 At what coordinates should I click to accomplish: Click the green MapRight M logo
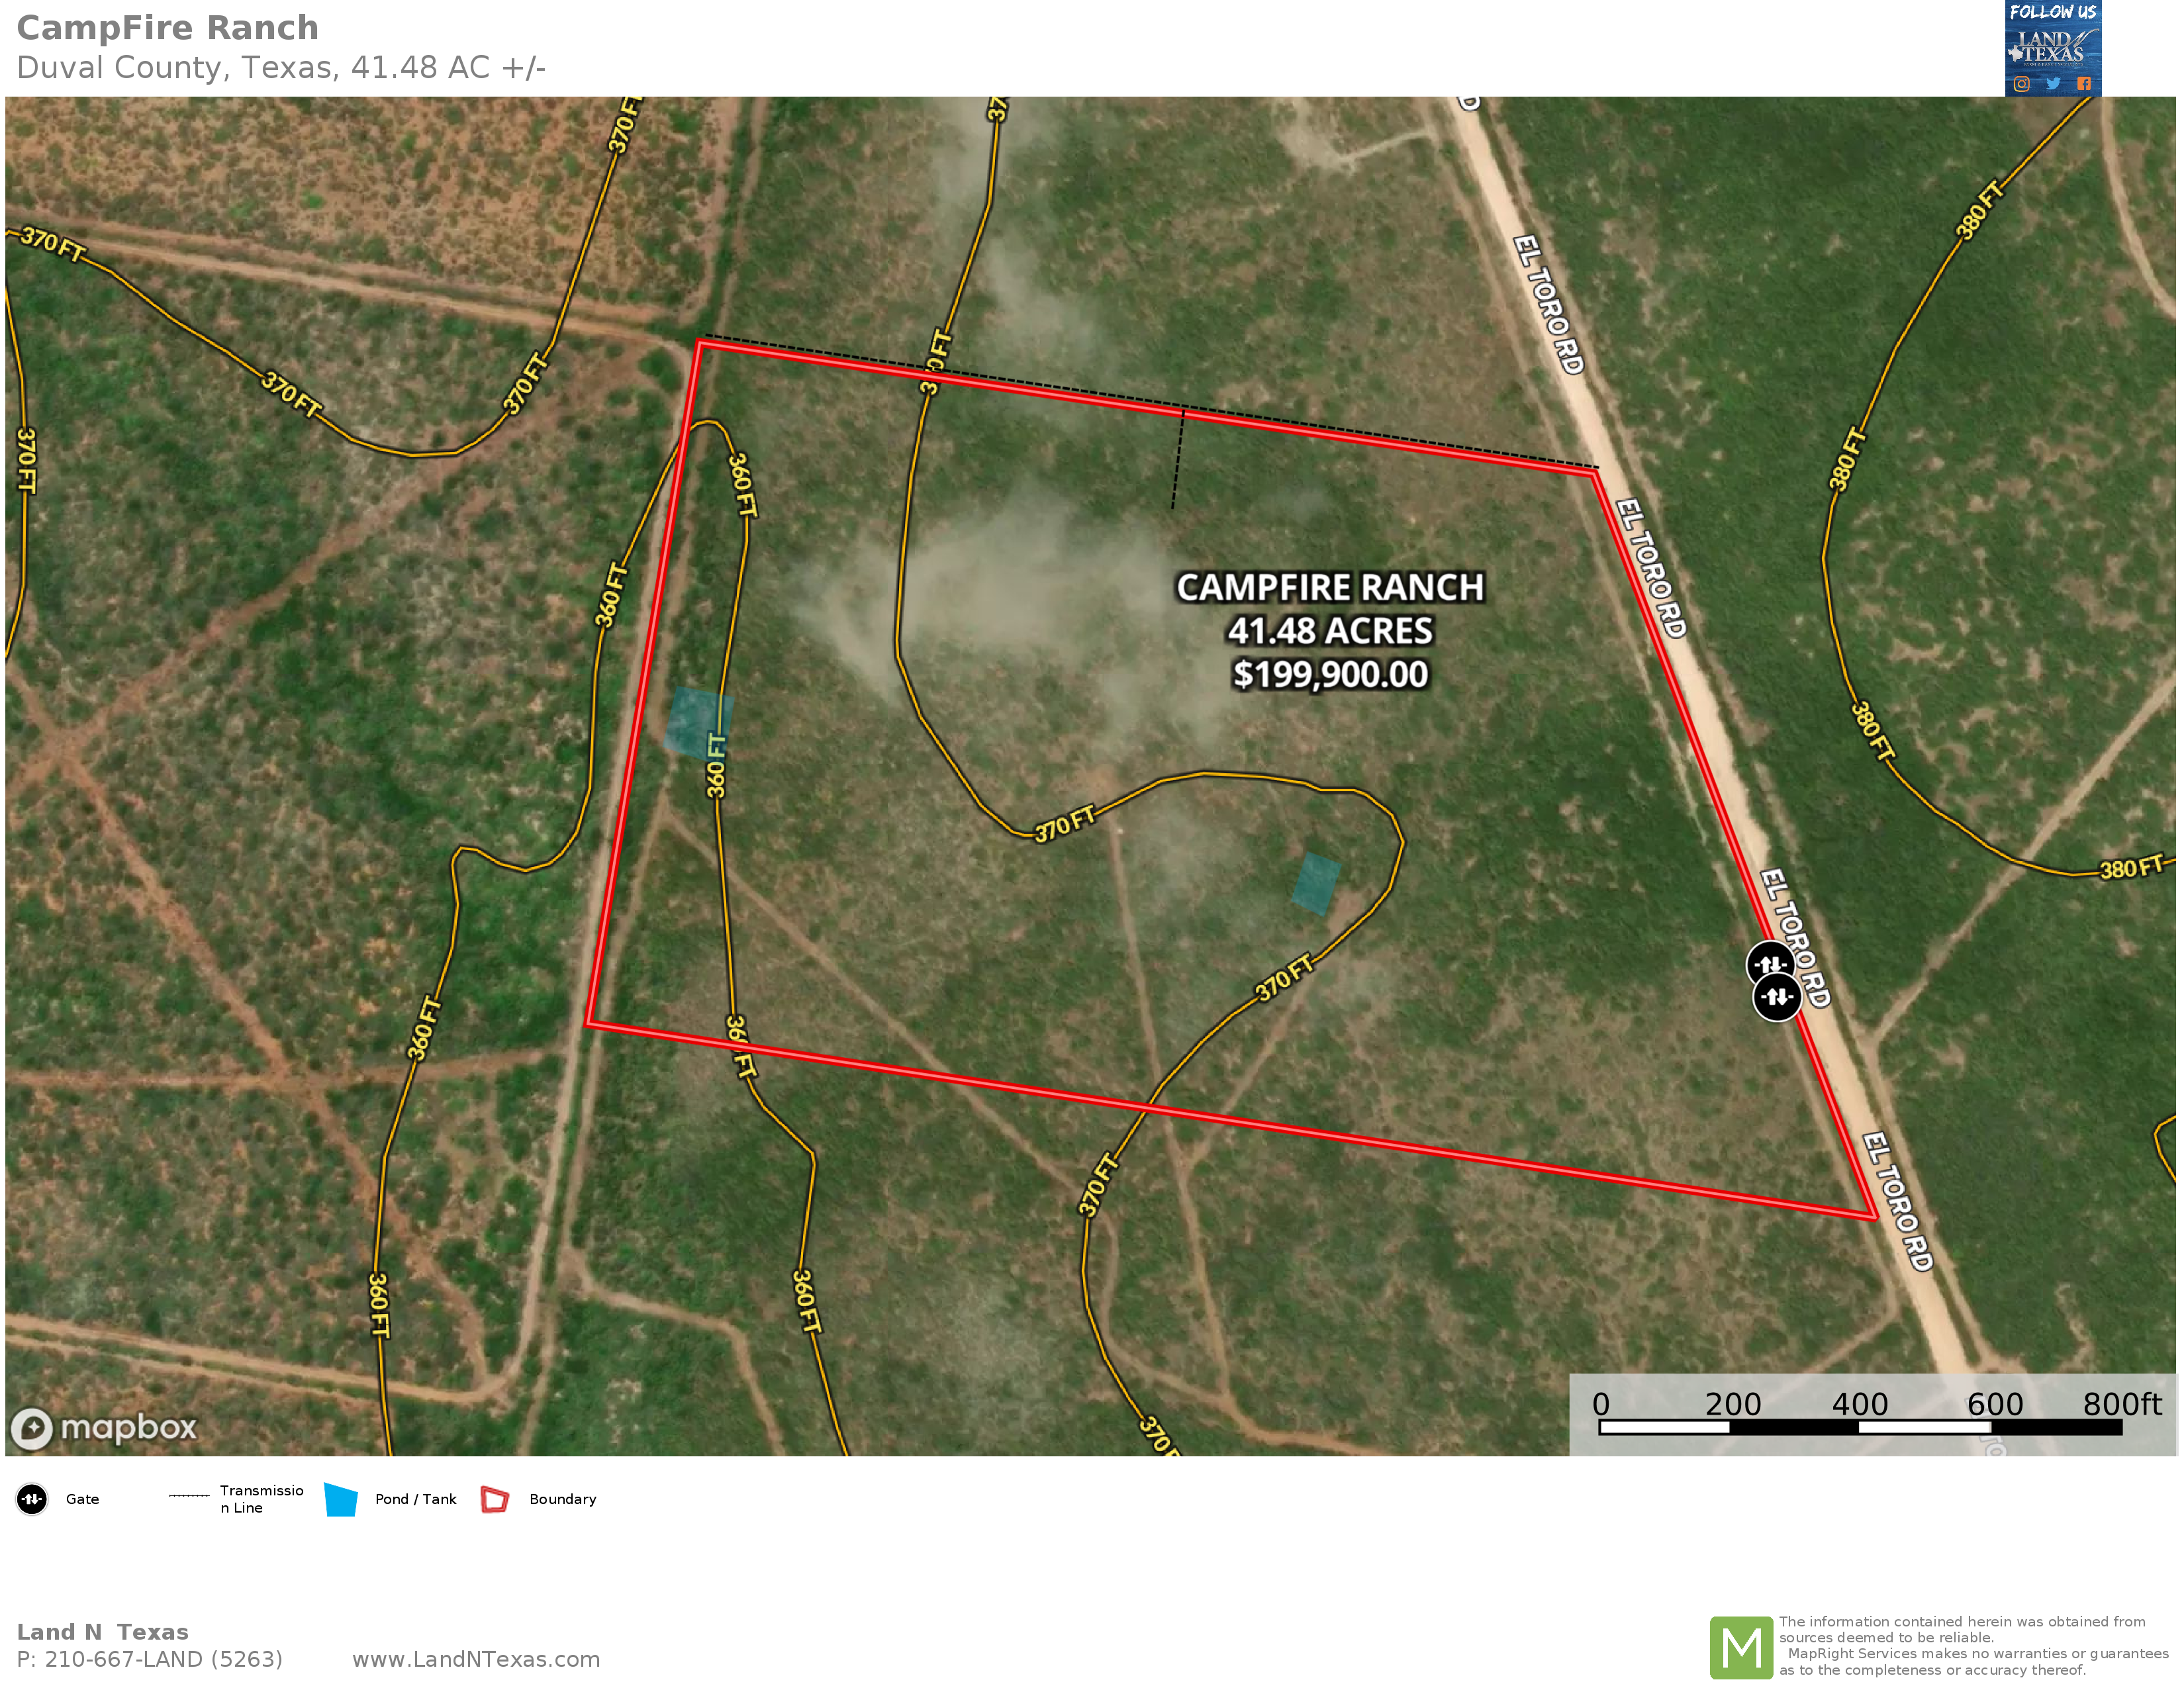pyautogui.click(x=1741, y=1647)
